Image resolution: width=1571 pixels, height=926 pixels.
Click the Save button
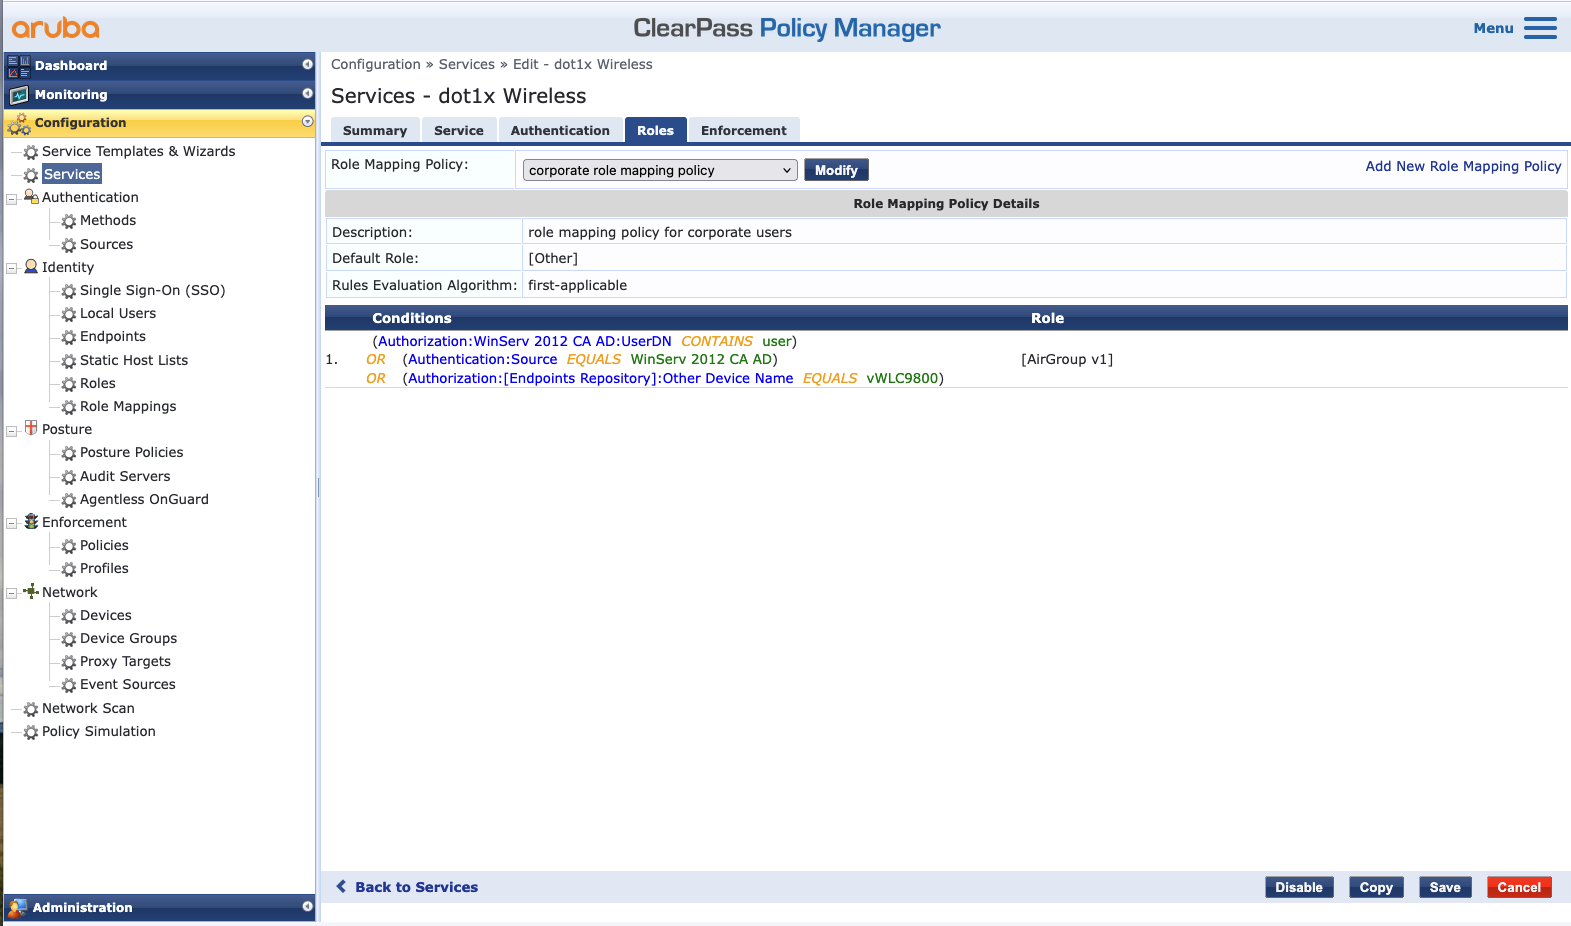(x=1445, y=887)
